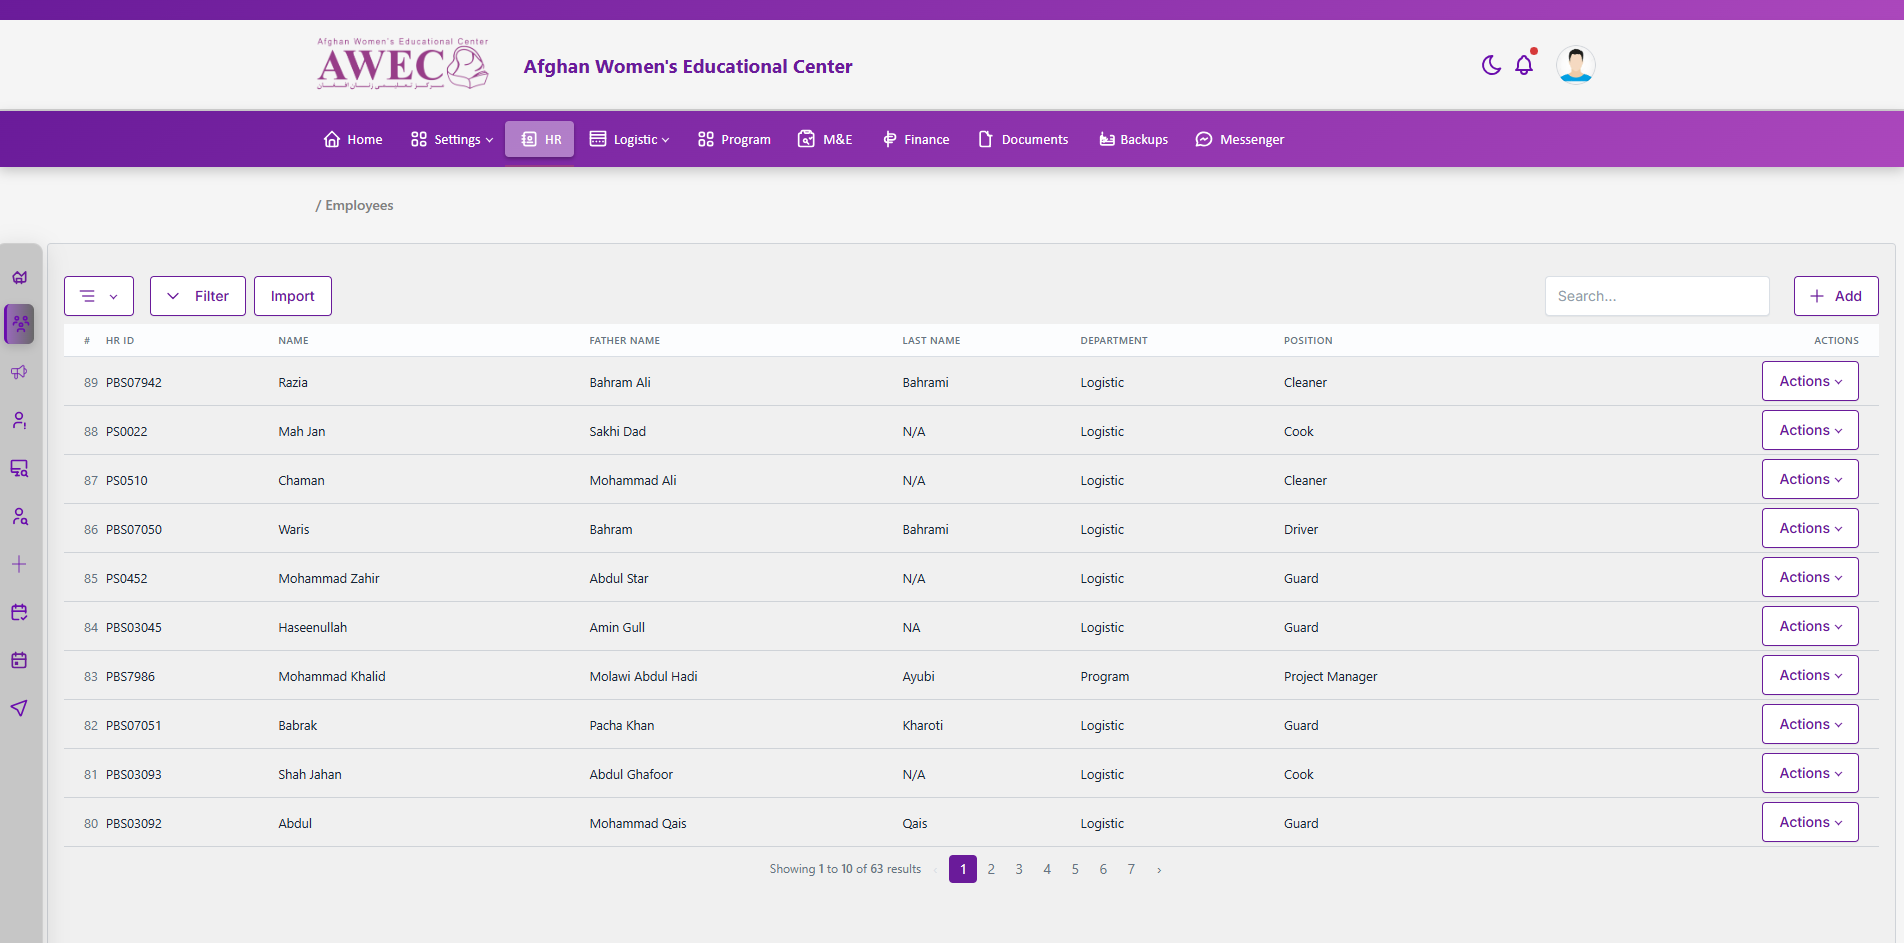Click inside the Search field
The height and width of the screenshot is (943, 1904).
pos(1657,296)
